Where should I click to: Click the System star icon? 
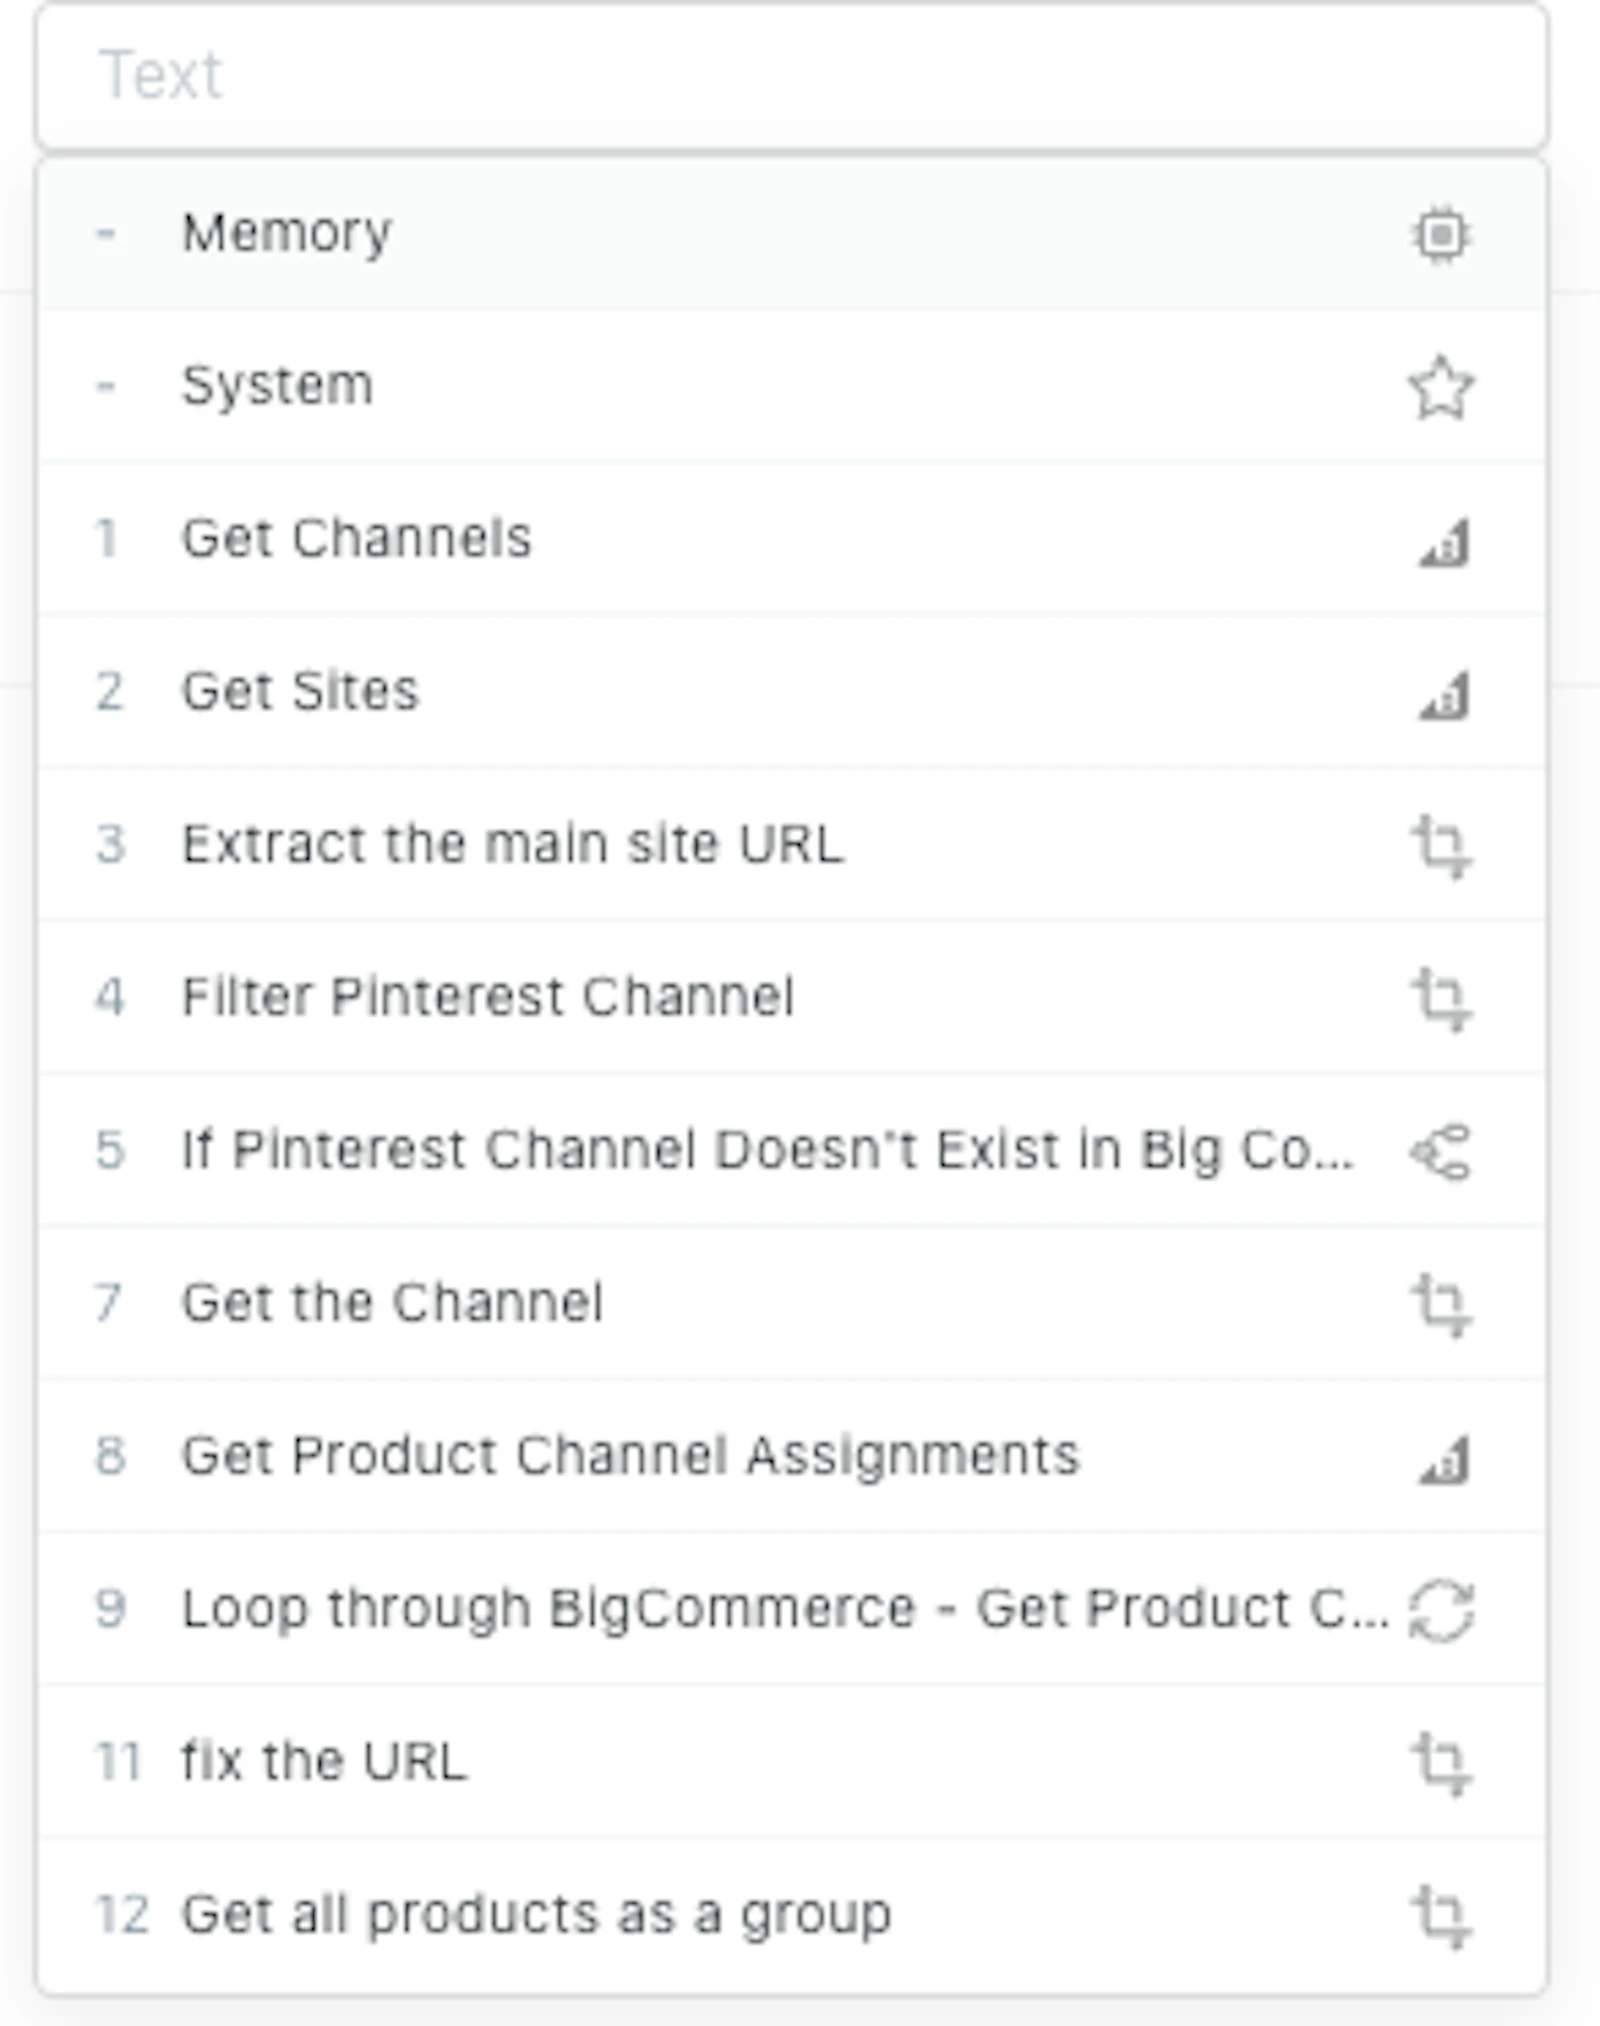point(1441,387)
